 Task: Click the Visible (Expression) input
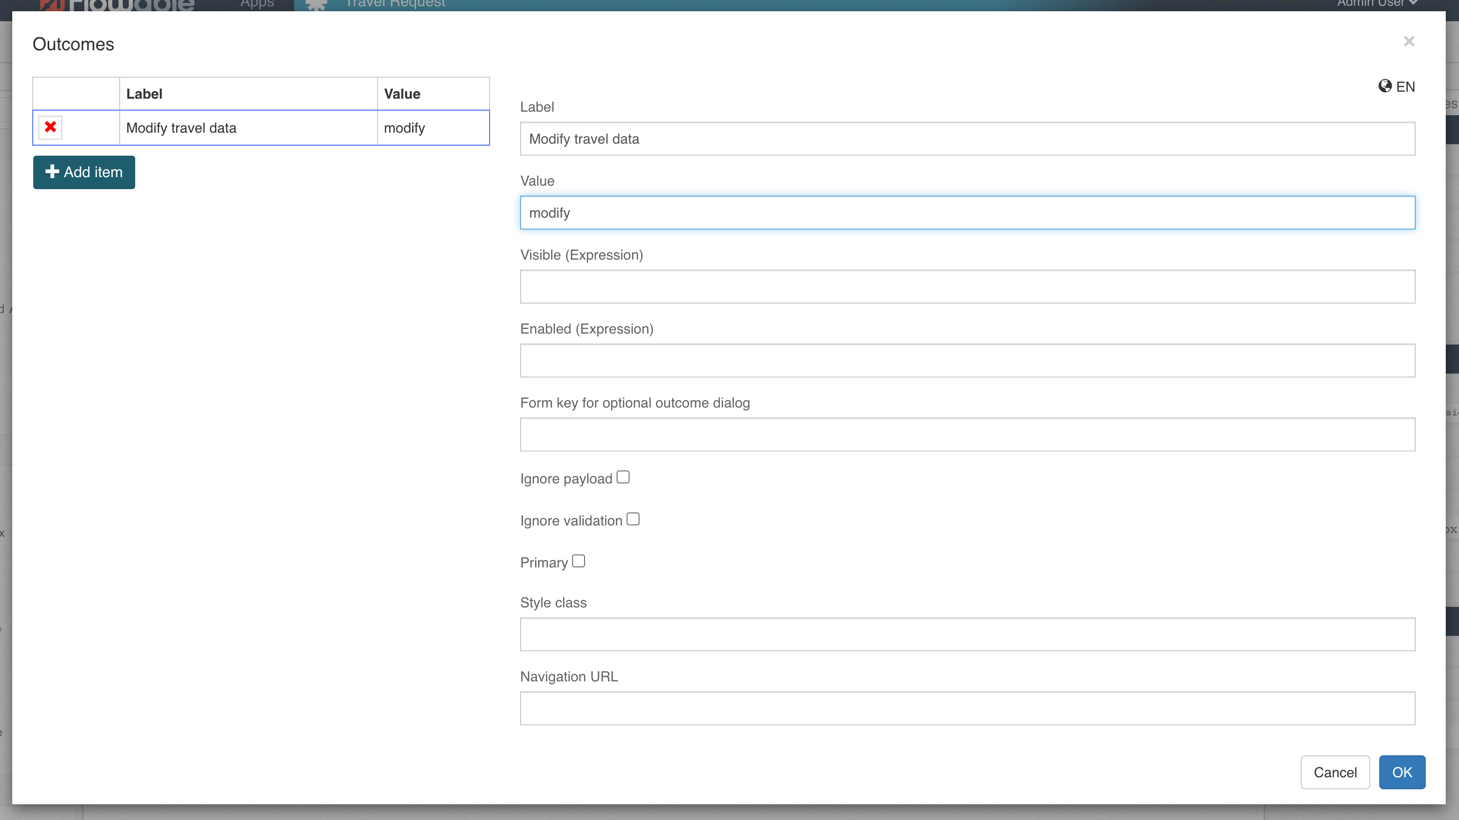click(967, 287)
